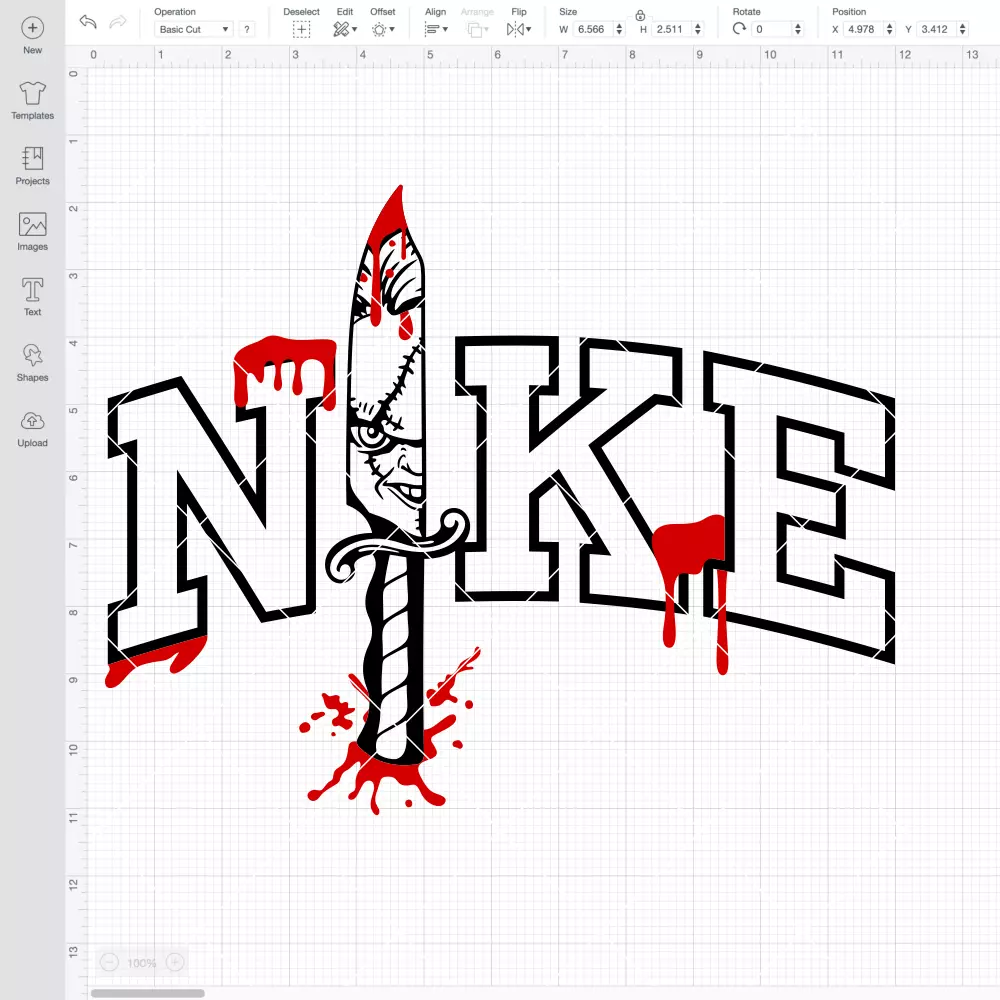Adjust the Position Y stepper arrows

[963, 29]
